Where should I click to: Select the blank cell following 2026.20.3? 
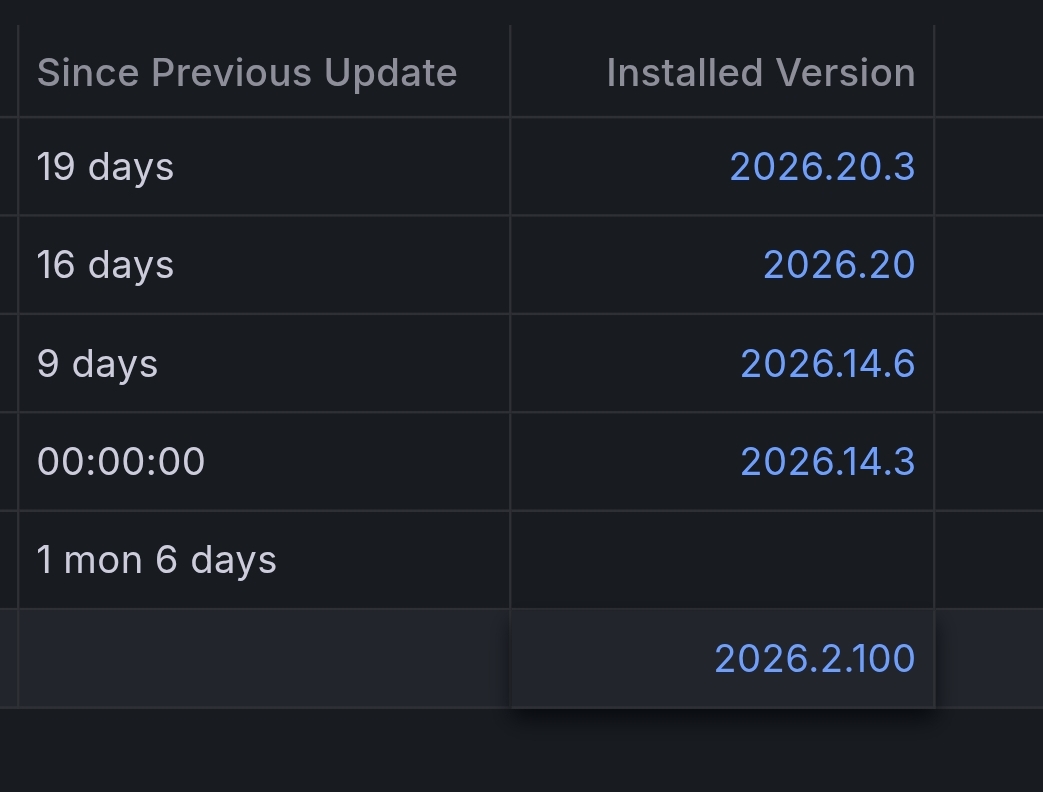coord(989,166)
